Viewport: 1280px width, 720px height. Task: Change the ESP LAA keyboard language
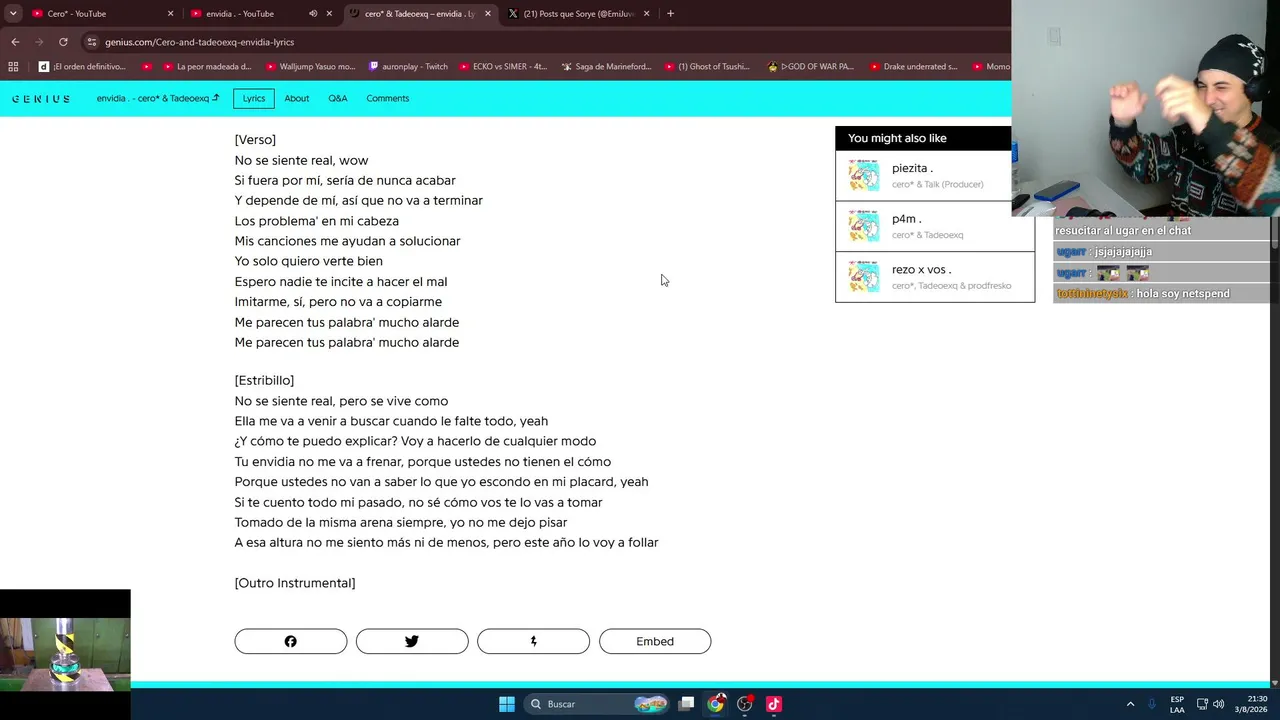(x=1177, y=704)
